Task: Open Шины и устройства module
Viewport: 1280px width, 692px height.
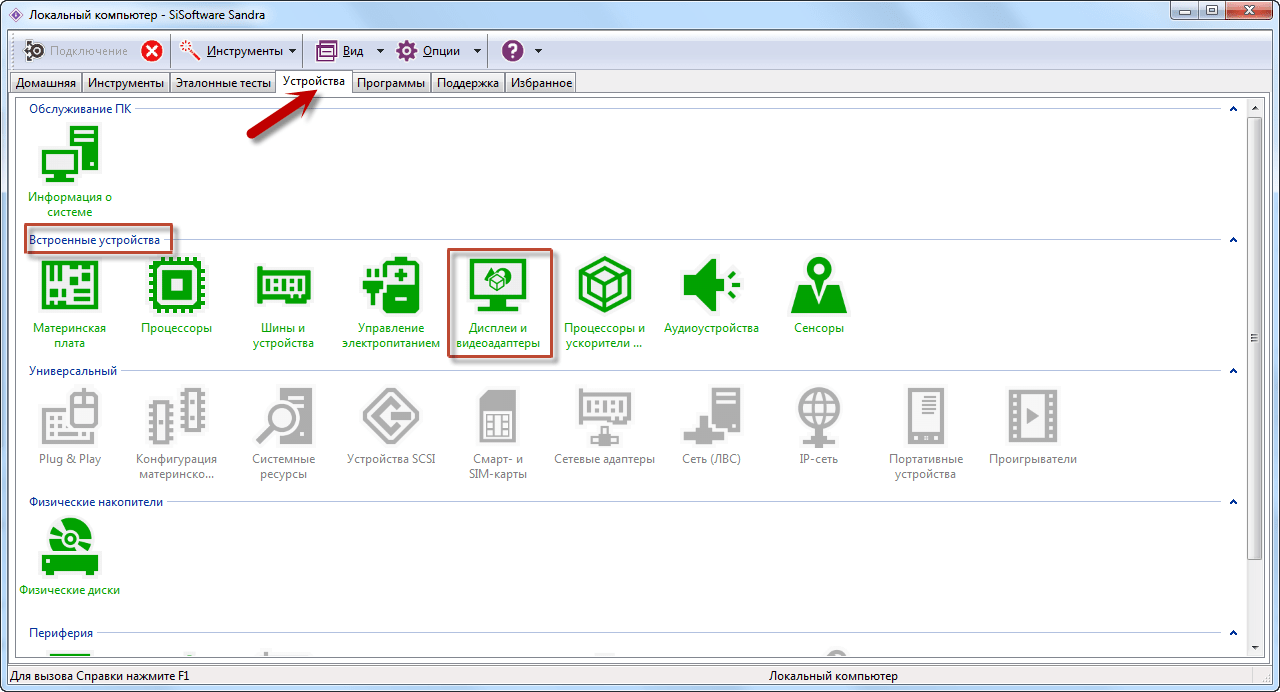Action: point(283,288)
